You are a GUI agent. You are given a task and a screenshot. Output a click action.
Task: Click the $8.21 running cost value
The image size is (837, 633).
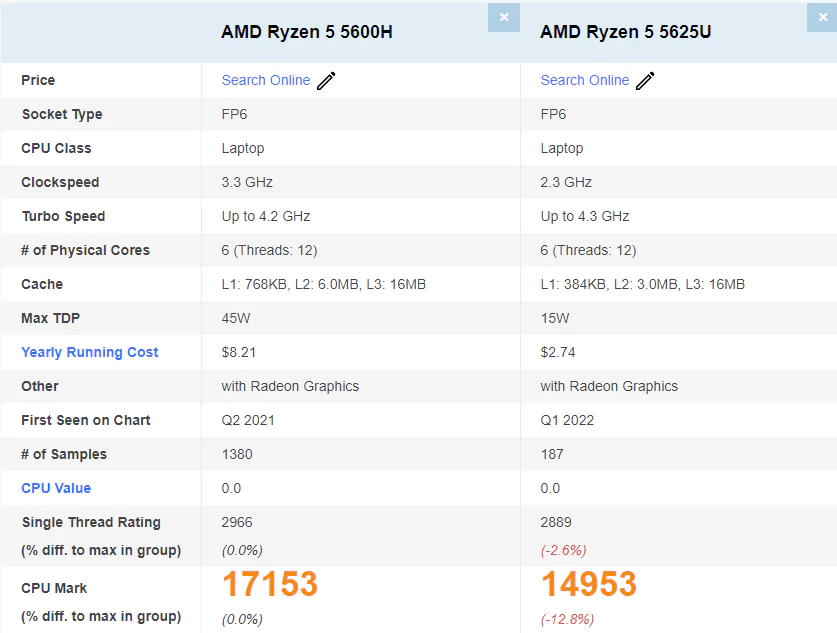coord(239,352)
